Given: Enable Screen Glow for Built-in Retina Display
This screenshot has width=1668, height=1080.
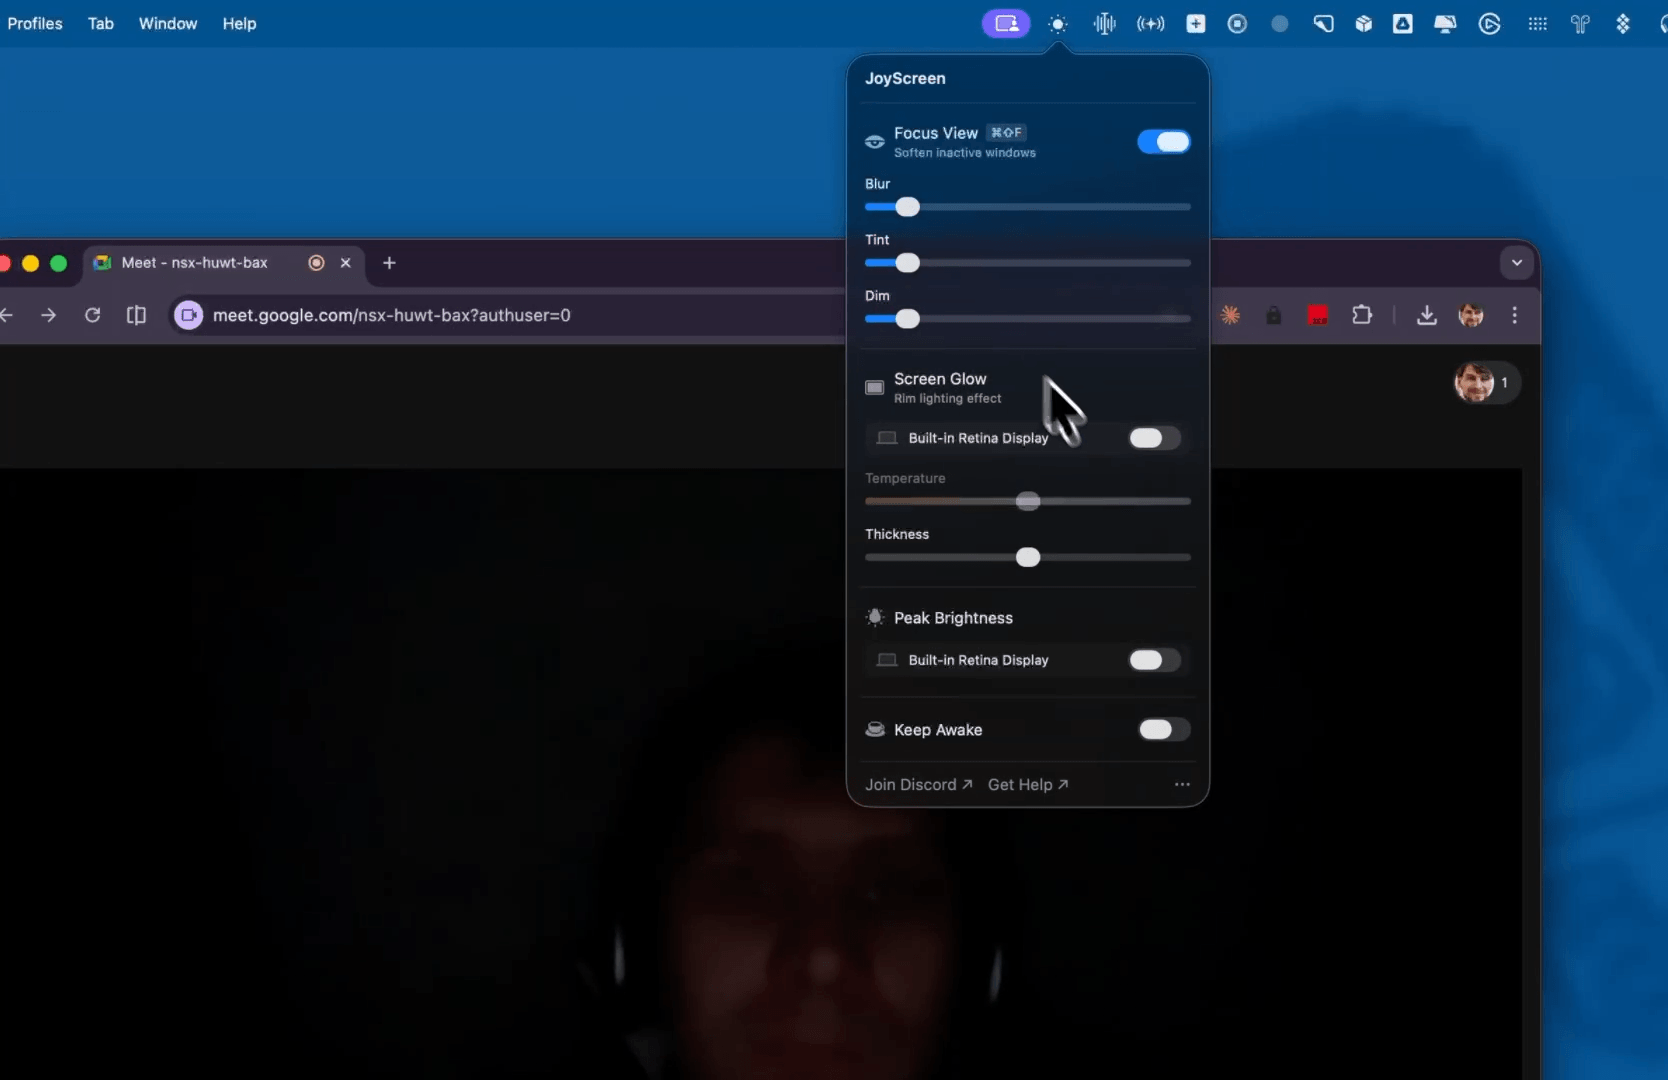Looking at the screenshot, I should (1153, 438).
